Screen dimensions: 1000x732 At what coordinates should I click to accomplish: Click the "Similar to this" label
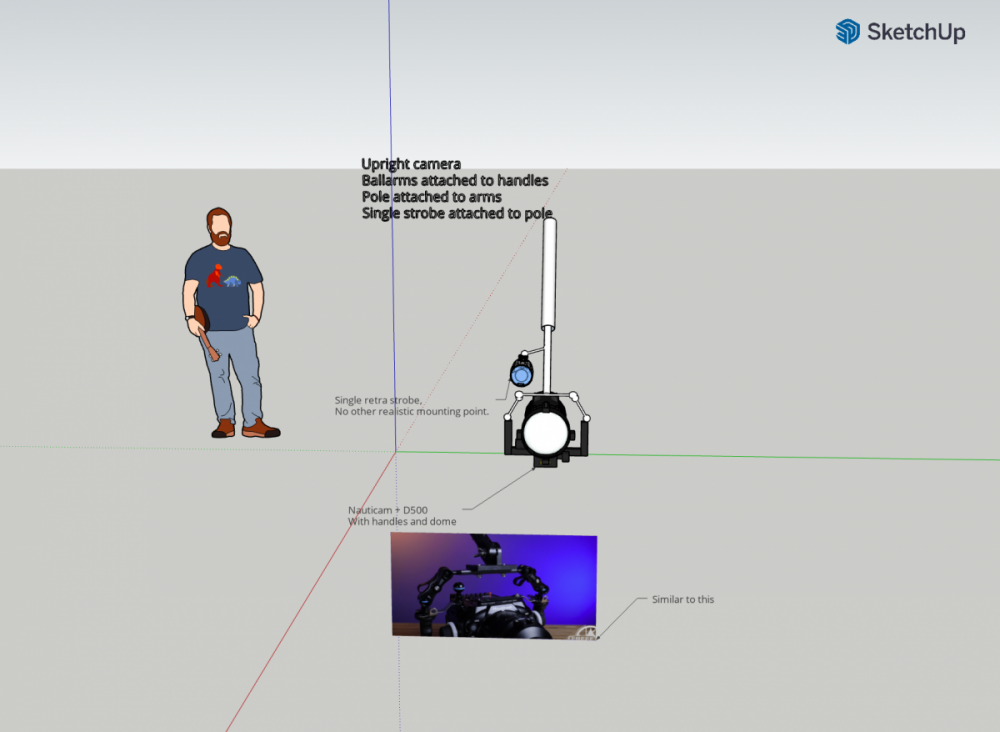[682, 599]
